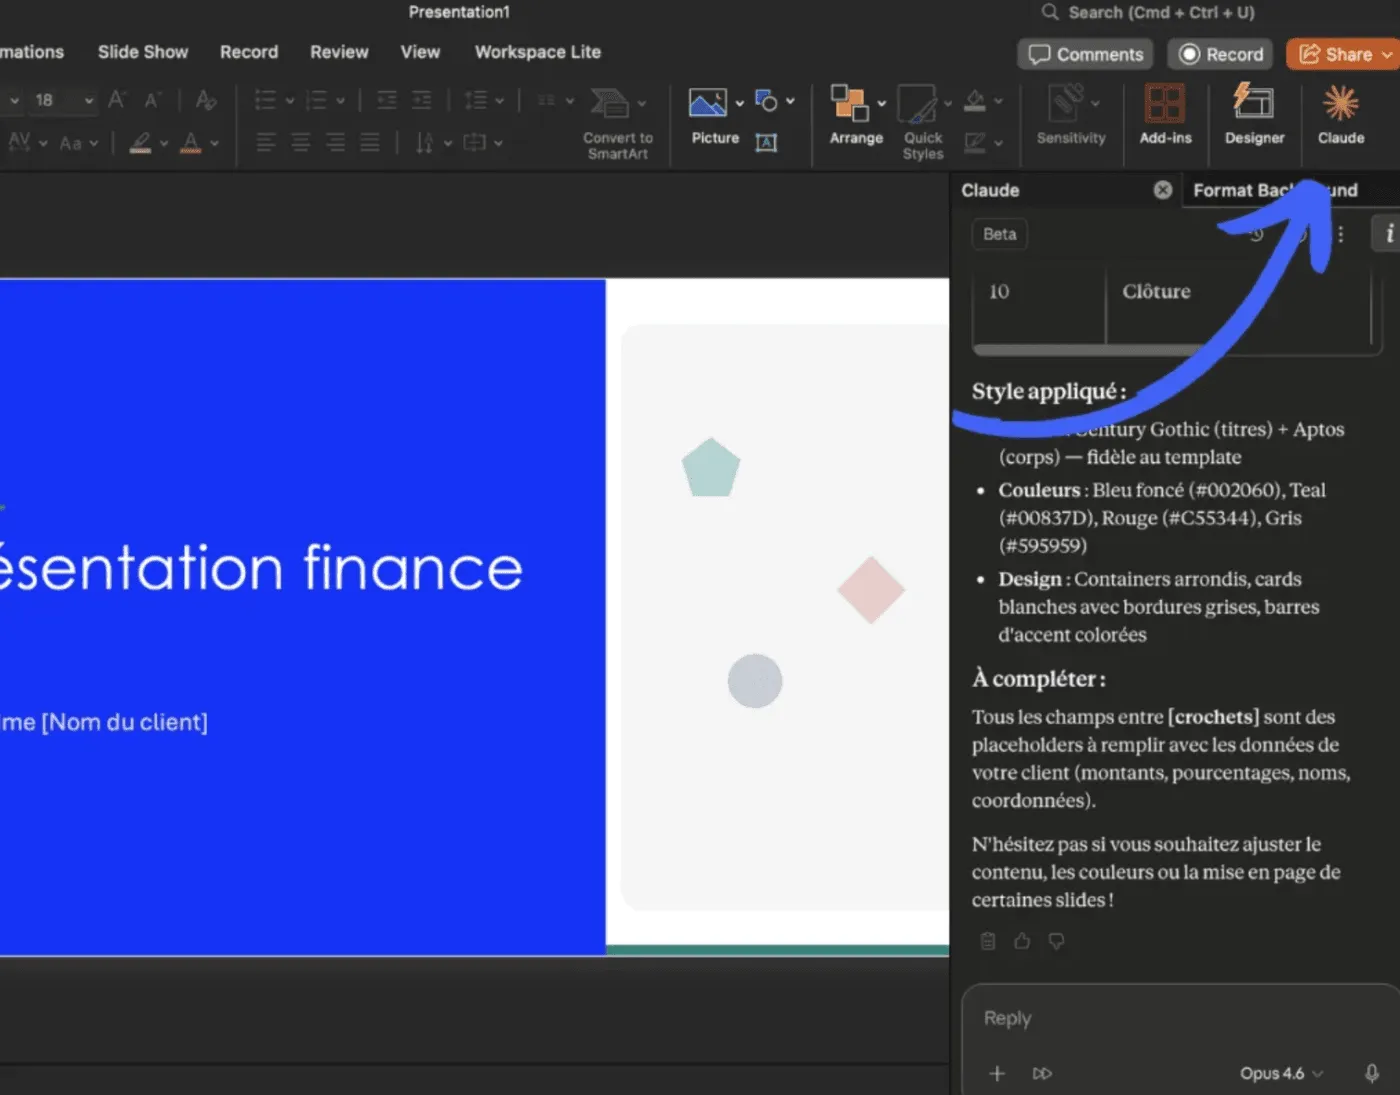This screenshot has width=1400, height=1095.
Task: Insert a Picture using the ribbon icon
Action: pos(708,103)
